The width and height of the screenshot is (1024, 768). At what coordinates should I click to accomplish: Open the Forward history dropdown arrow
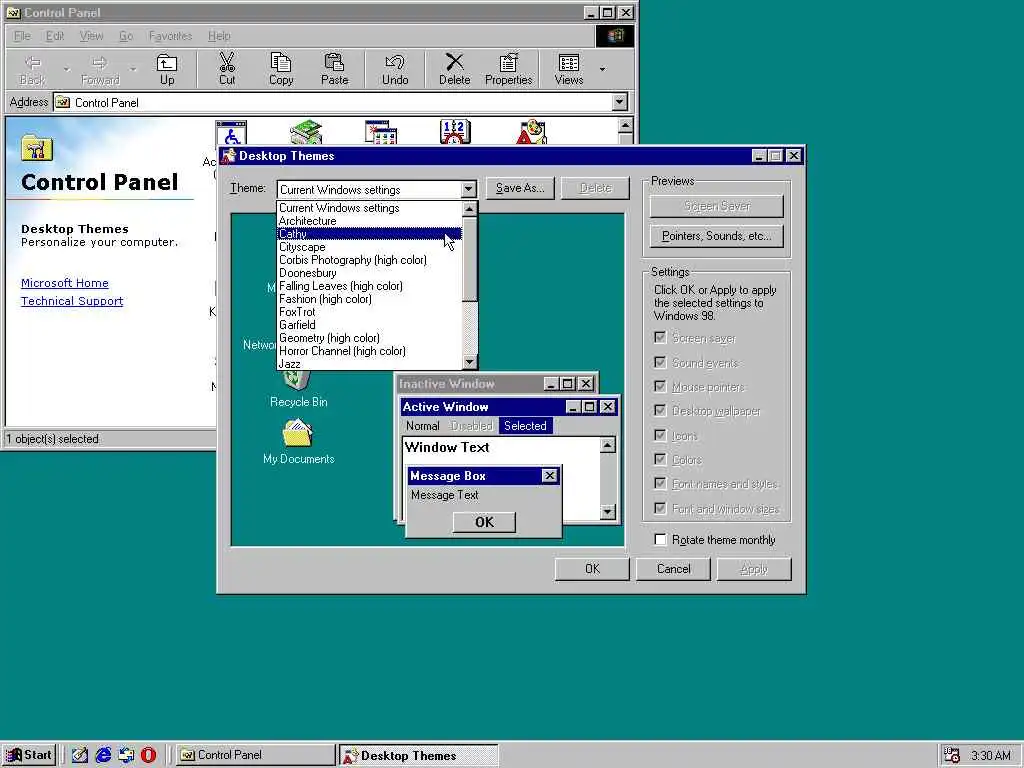(133, 69)
